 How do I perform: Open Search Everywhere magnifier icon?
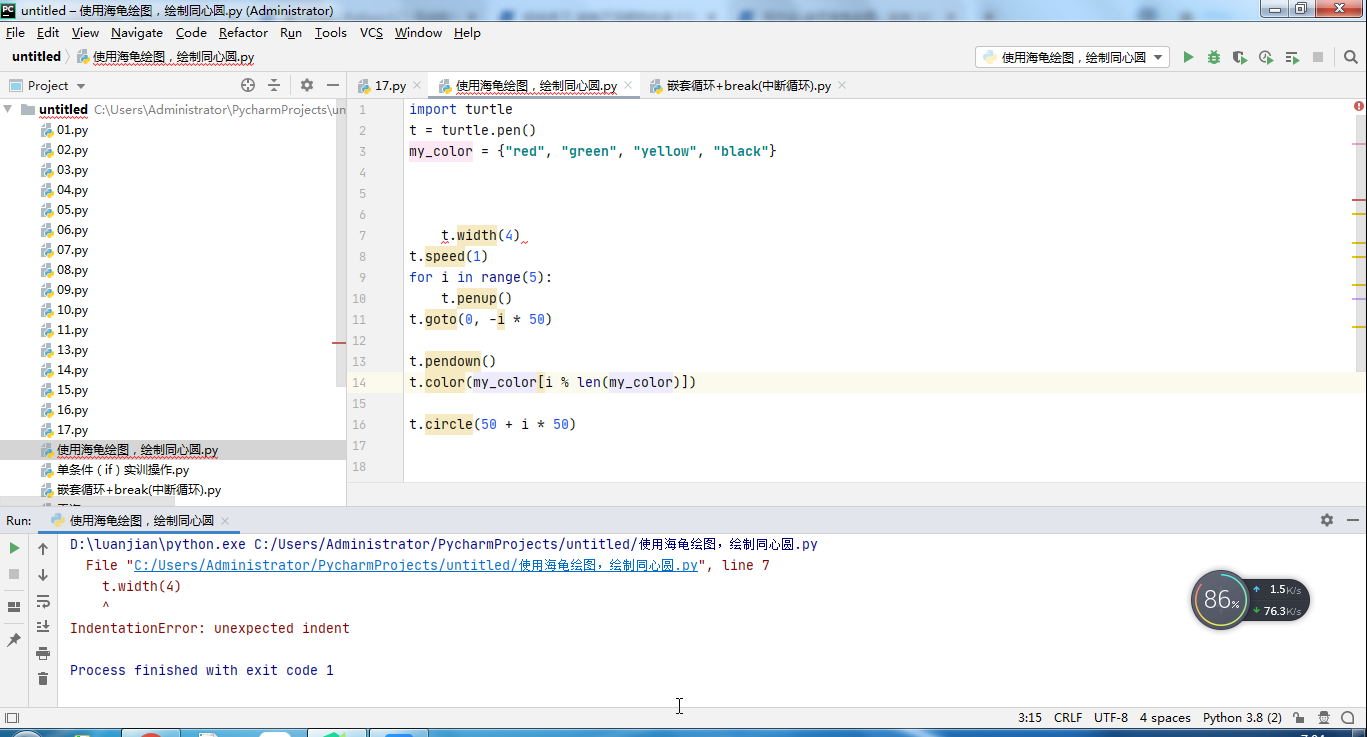[1349, 58]
